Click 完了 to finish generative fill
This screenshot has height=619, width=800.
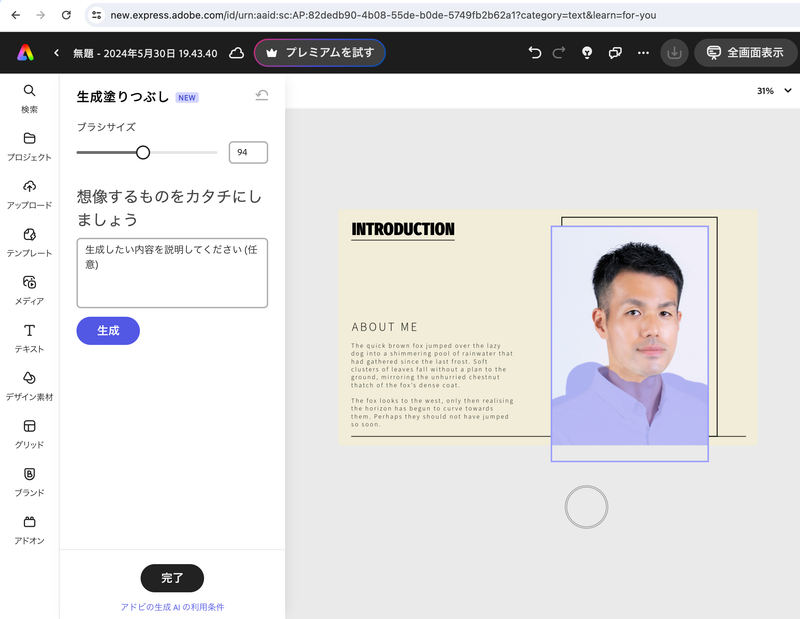pyautogui.click(x=171, y=578)
